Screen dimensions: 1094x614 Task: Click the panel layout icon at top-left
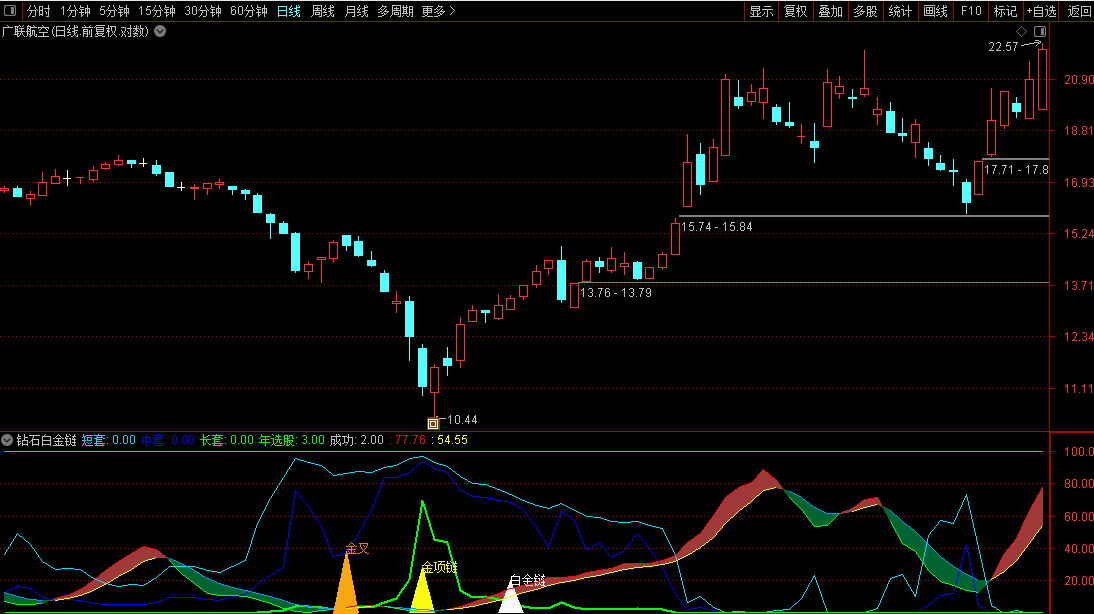pyautogui.click(x=10, y=10)
